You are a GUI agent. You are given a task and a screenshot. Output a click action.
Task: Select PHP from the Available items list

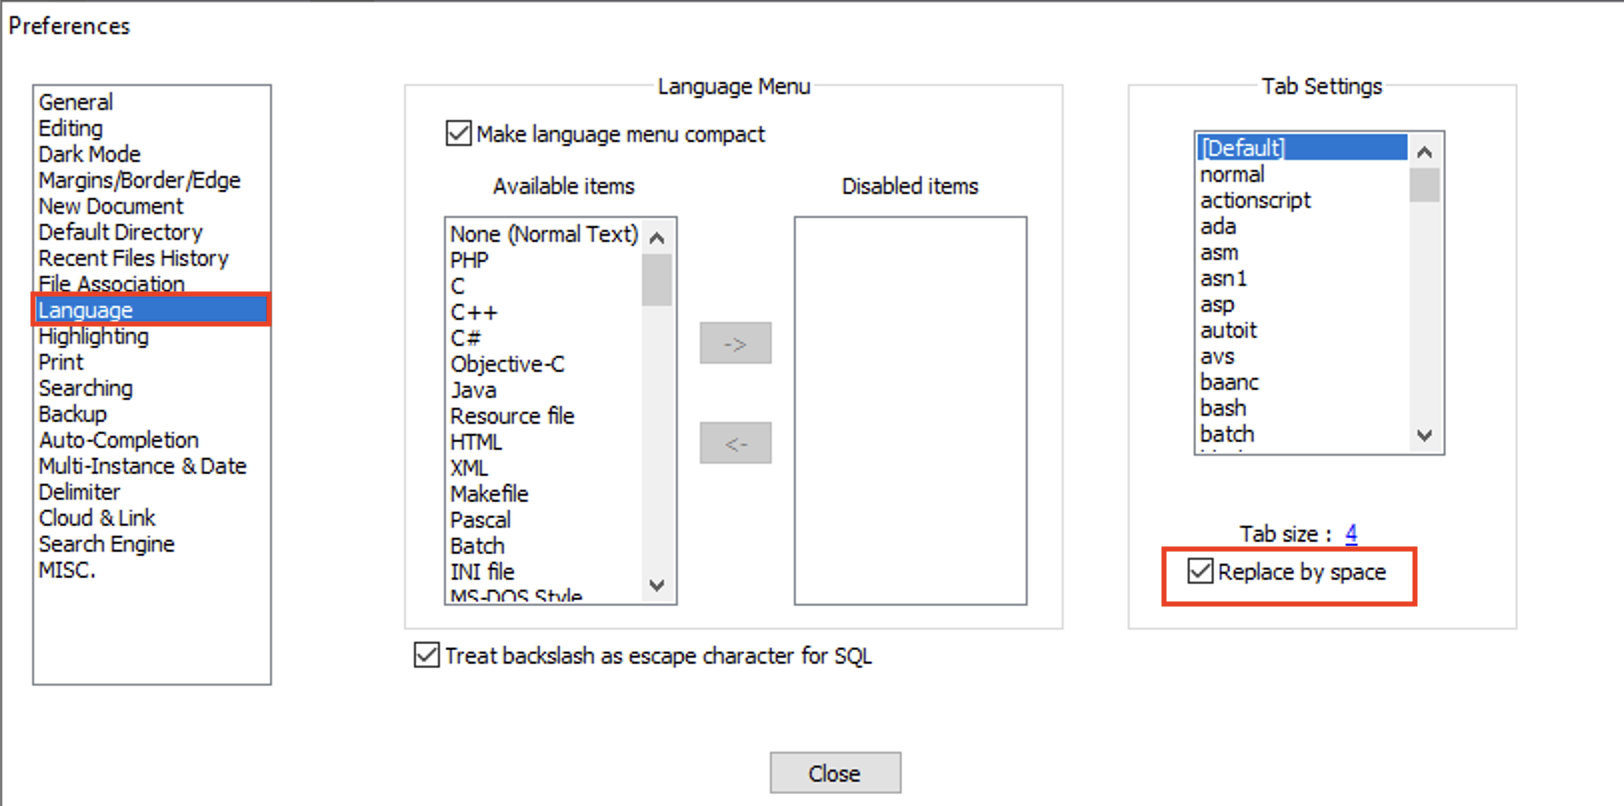[469, 260]
